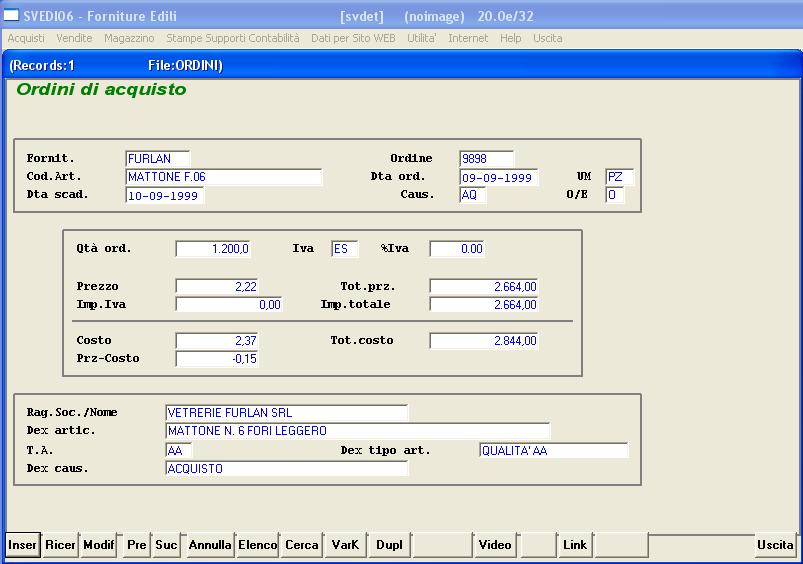
Task: Click the Prz-Costo field -0,15
Action: (217, 359)
